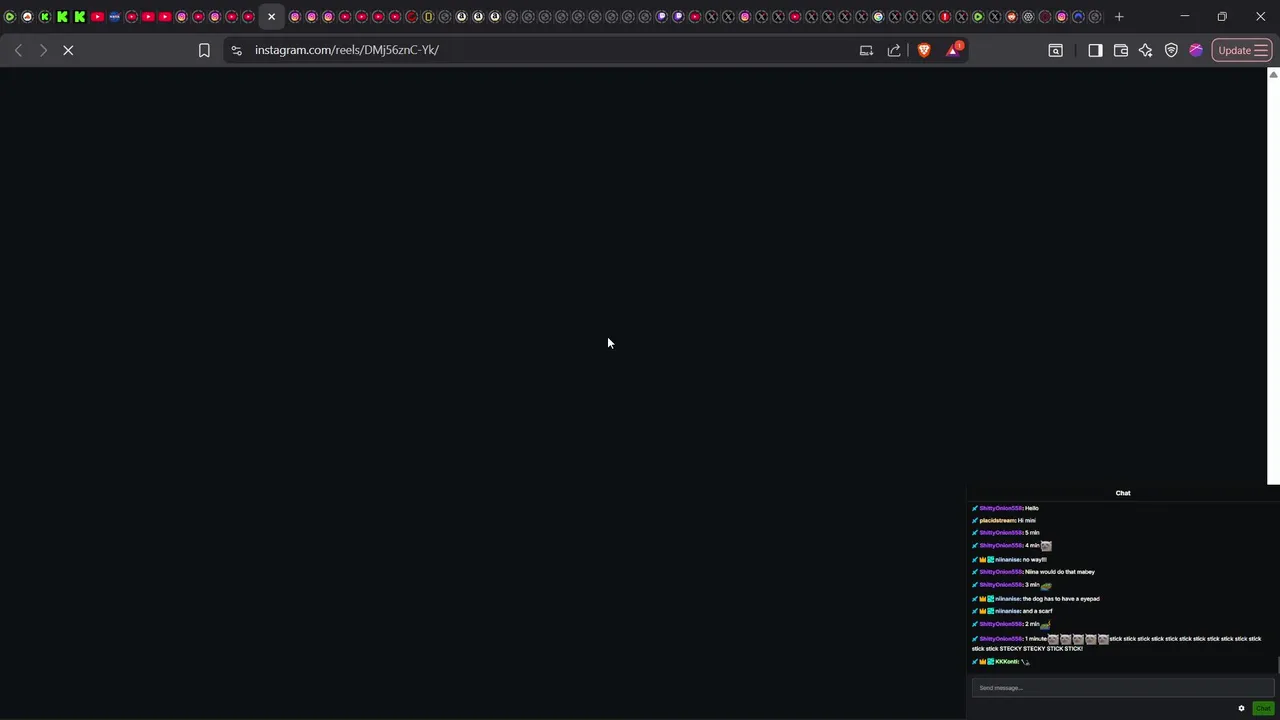Click the "STECKY STECKY STICK STICK!" message

click(x=1041, y=648)
